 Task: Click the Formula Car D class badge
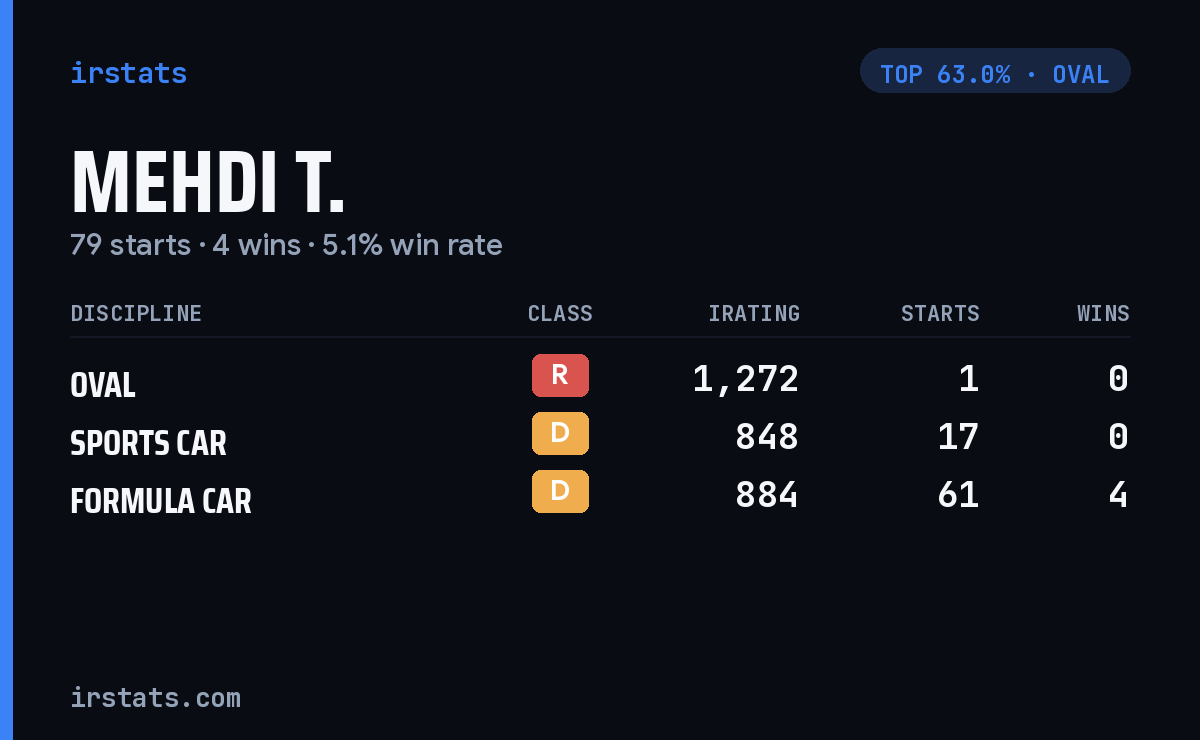[560, 491]
